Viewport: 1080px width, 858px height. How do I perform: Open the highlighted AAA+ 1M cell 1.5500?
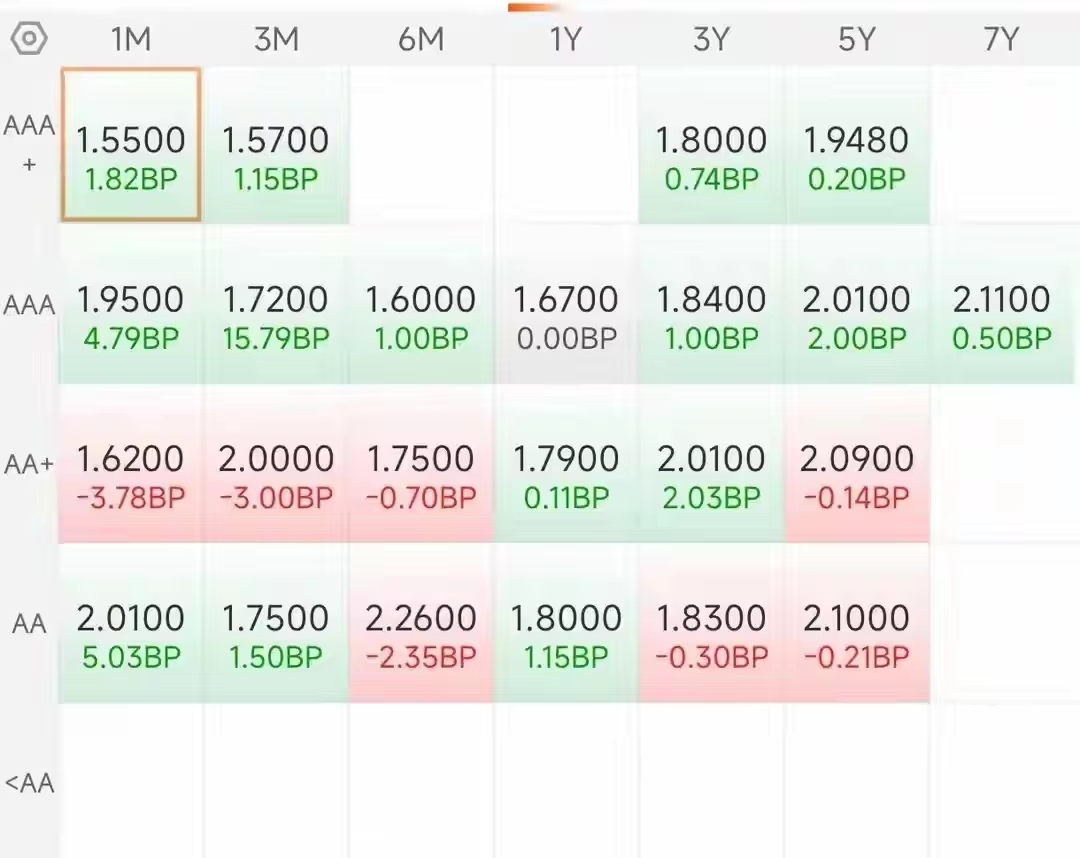[x=131, y=145]
